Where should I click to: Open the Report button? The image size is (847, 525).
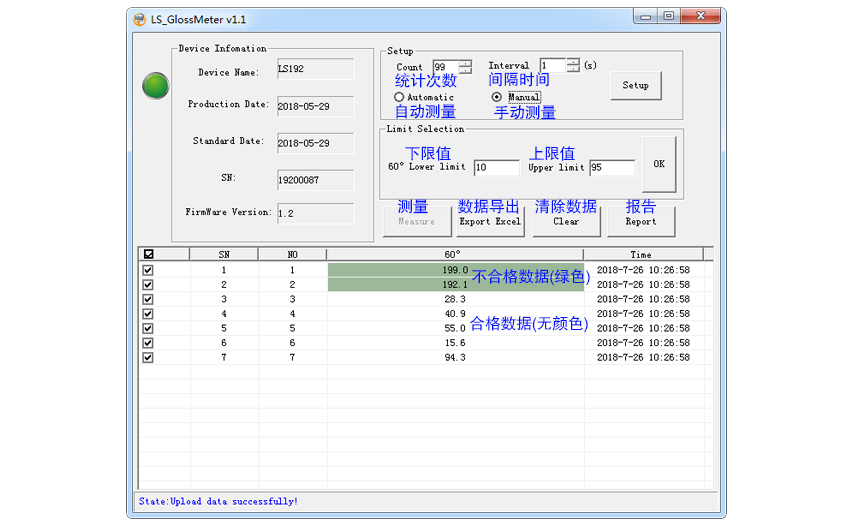click(640, 221)
